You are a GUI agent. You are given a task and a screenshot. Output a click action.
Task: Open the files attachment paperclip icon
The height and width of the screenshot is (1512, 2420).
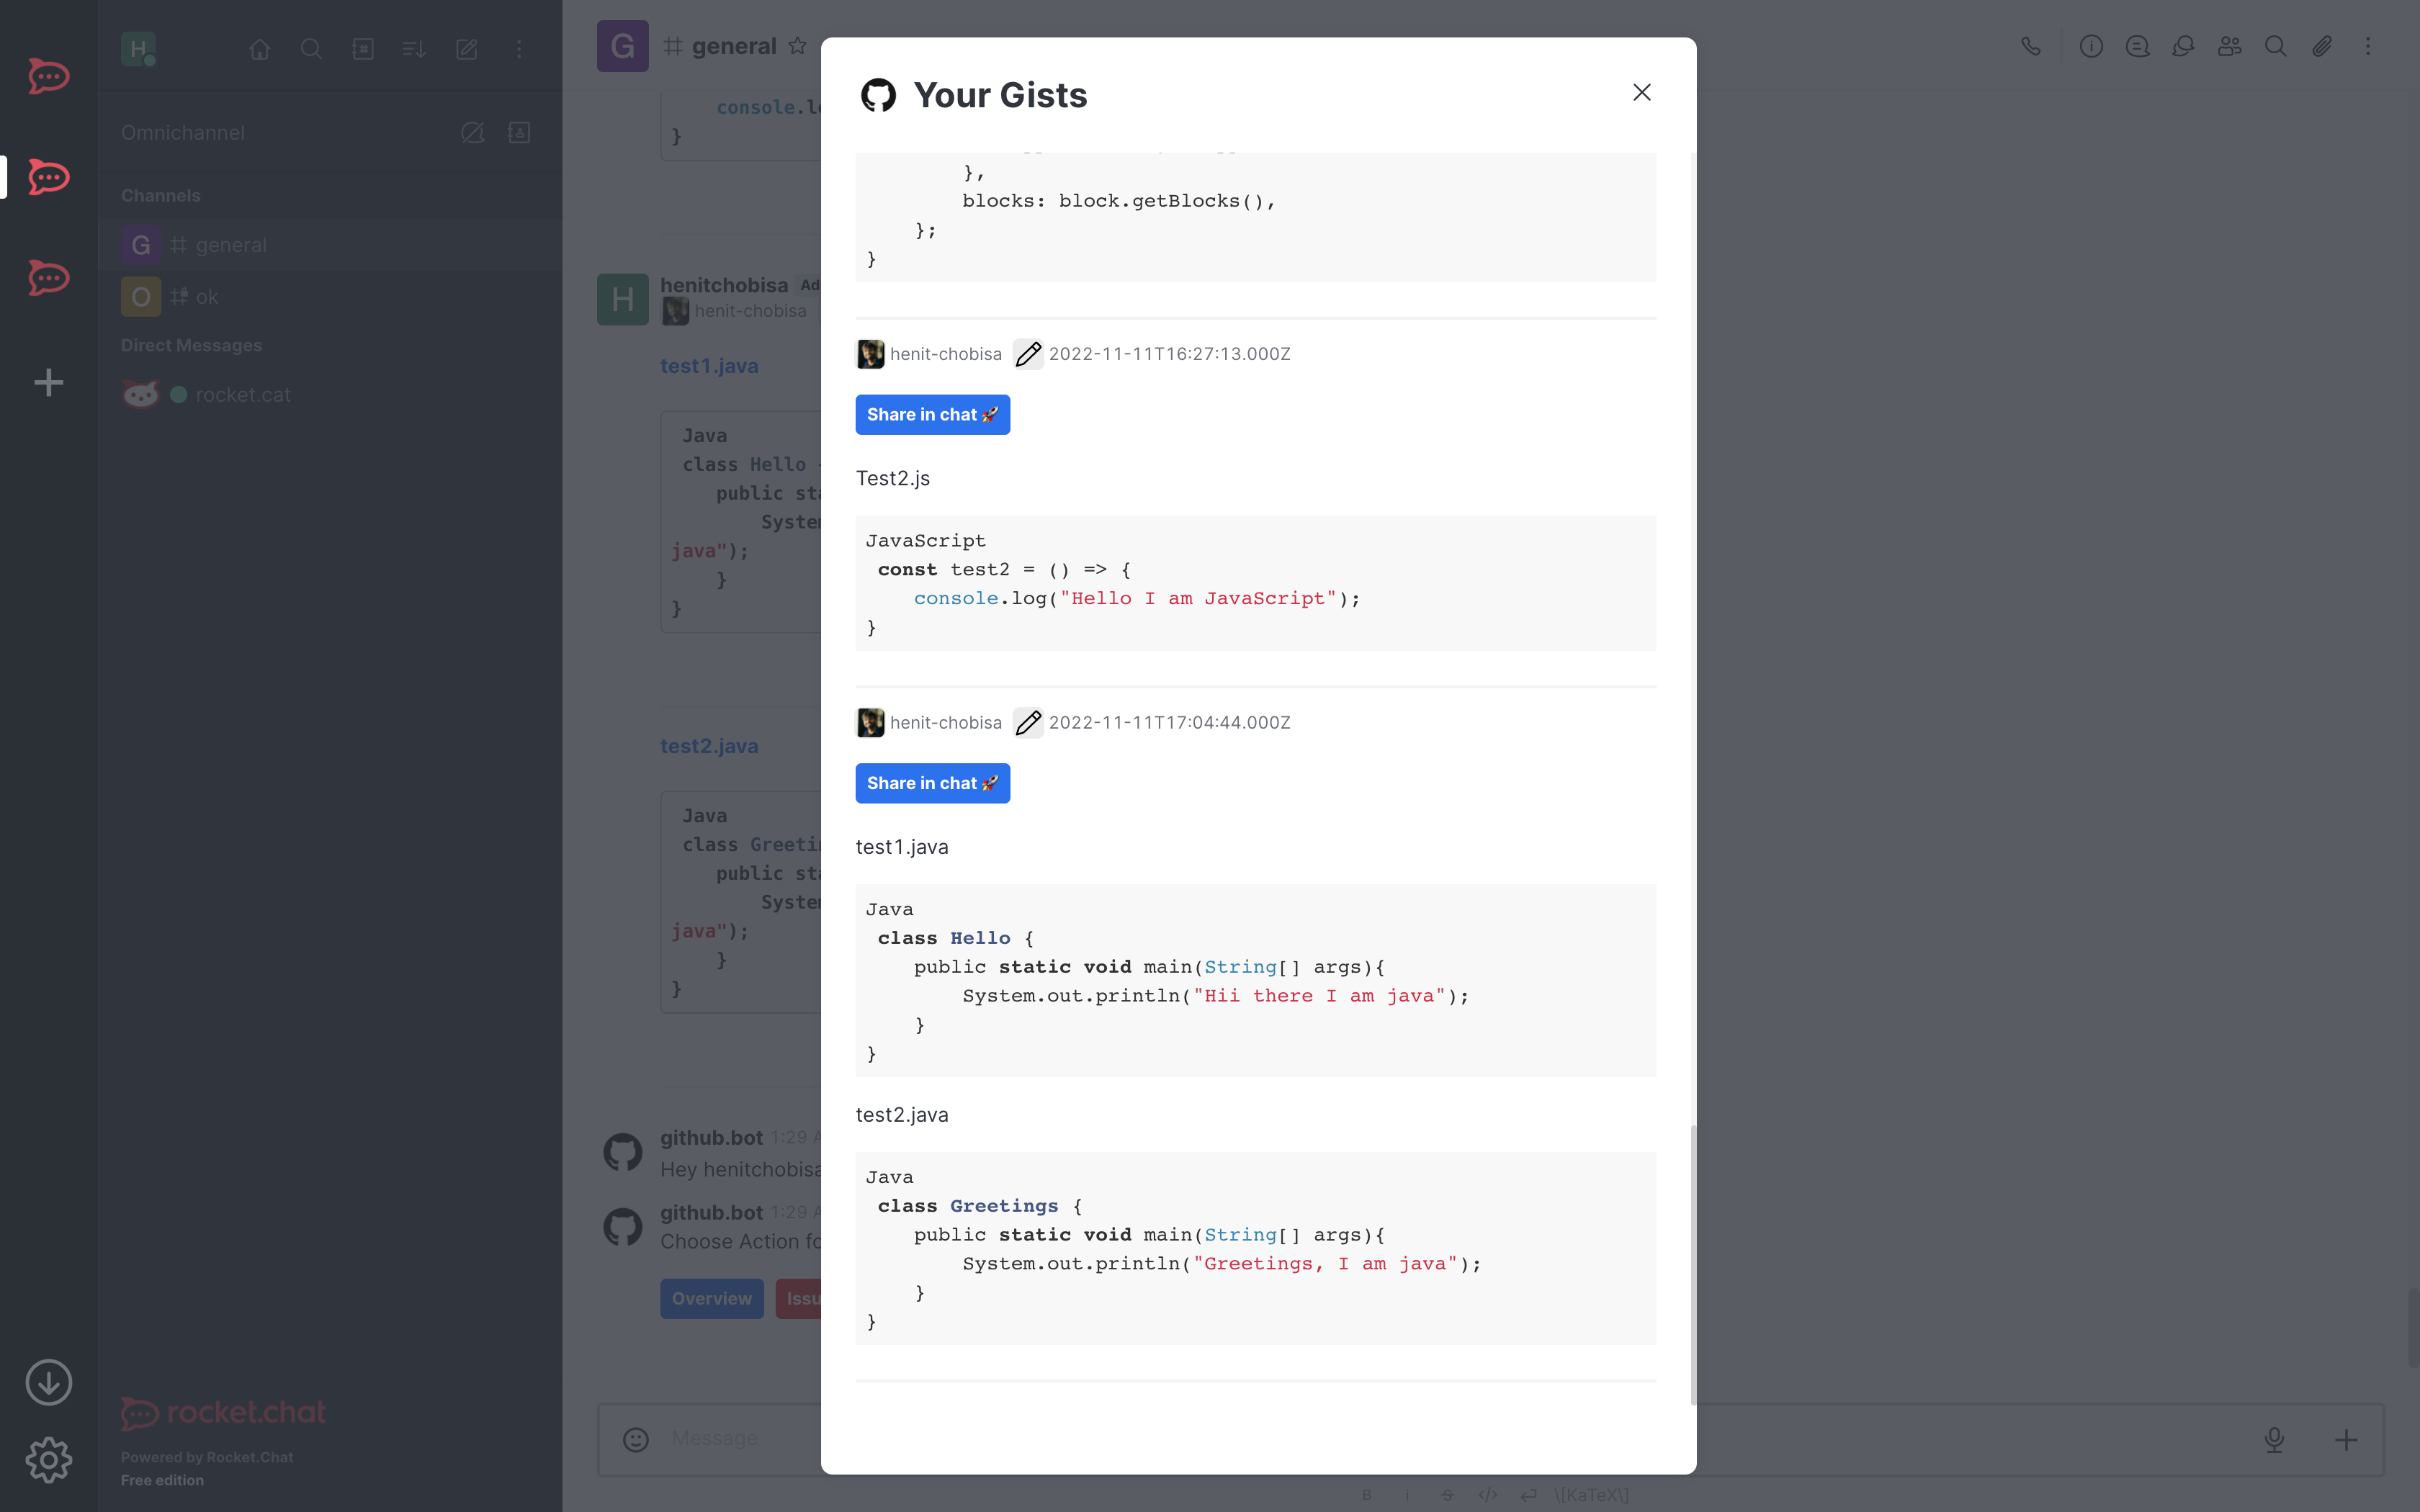click(x=2321, y=46)
